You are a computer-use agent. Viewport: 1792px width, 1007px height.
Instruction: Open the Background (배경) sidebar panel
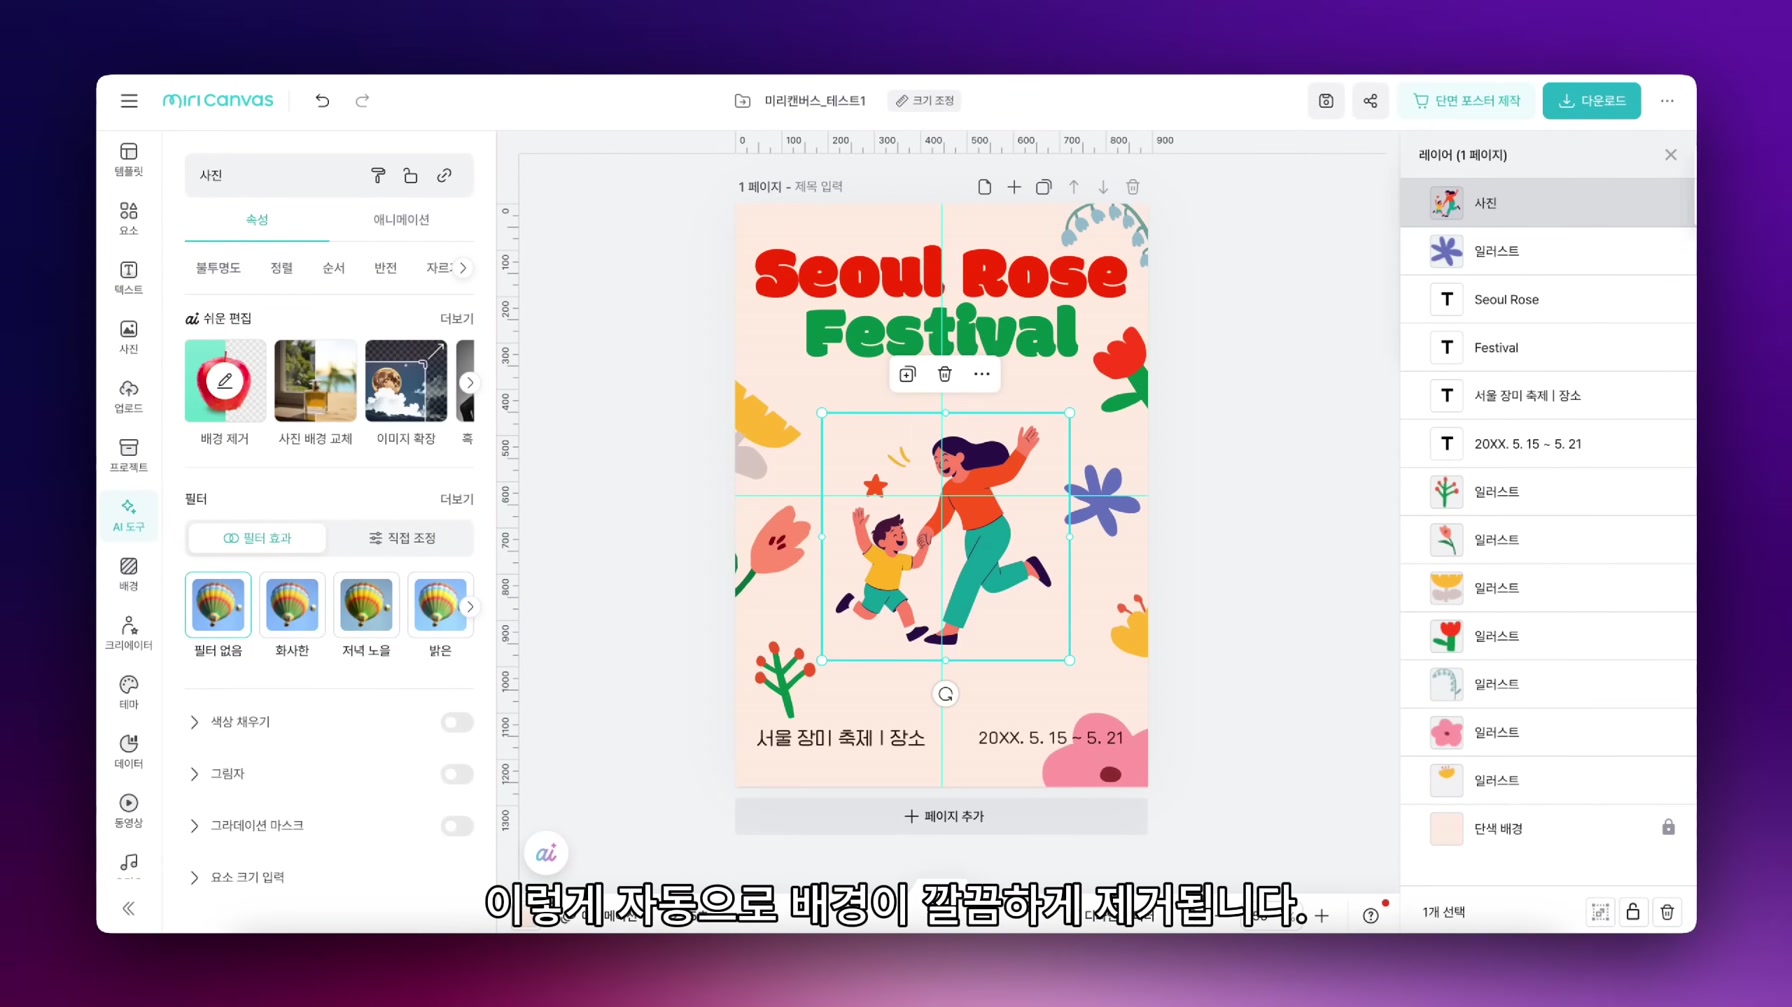click(x=129, y=574)
